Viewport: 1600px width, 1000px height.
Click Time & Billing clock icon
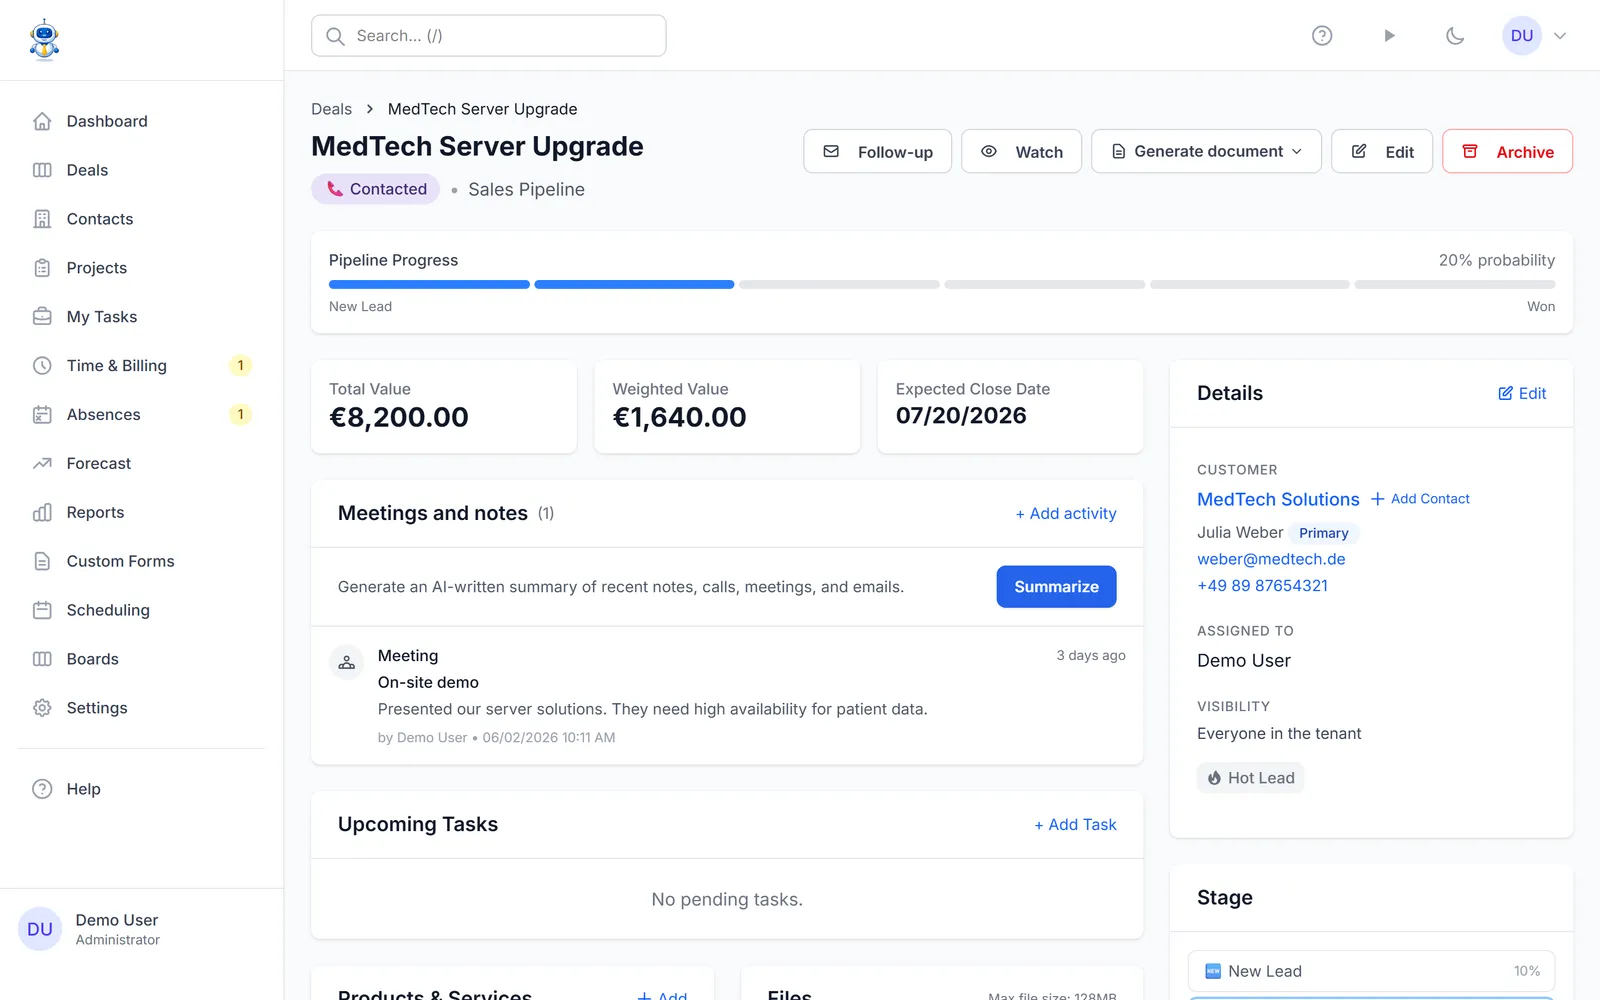click(42, 366)
